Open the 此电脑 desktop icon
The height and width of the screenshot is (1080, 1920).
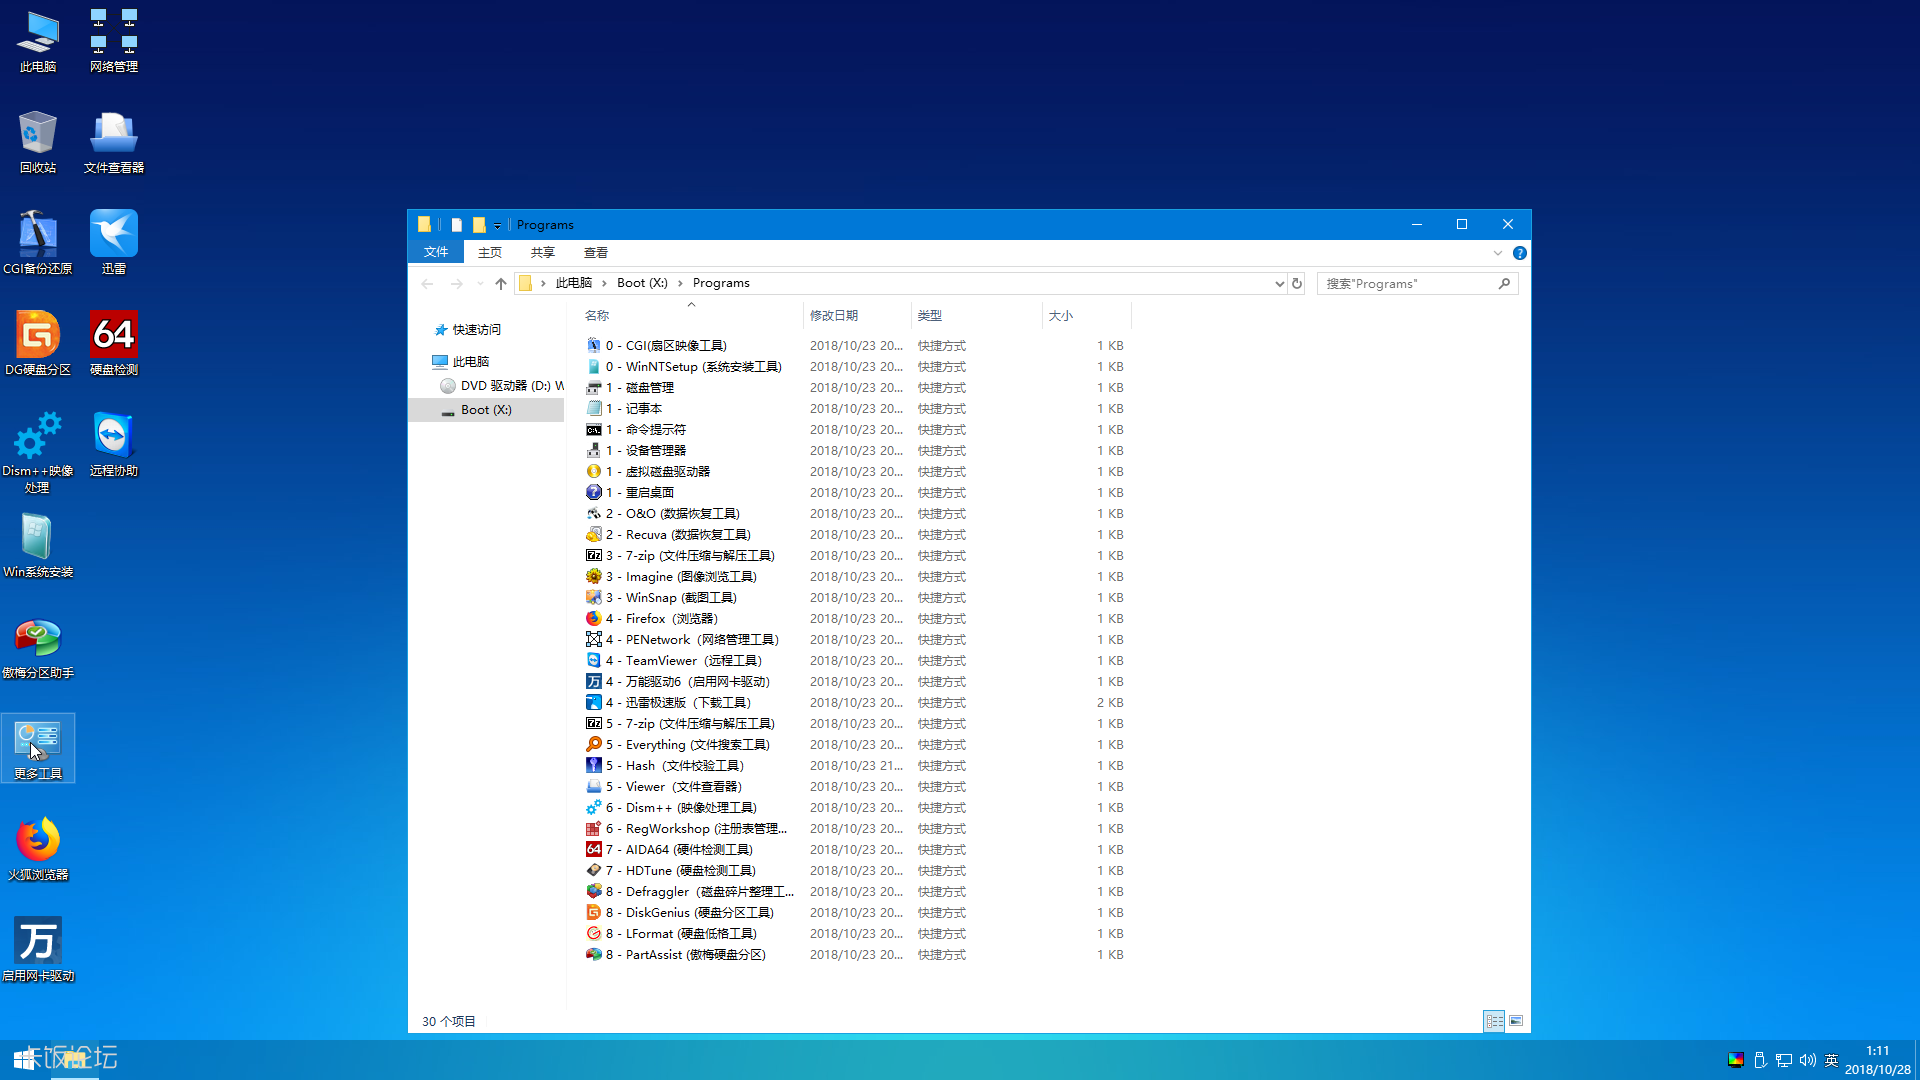(38, 41)
